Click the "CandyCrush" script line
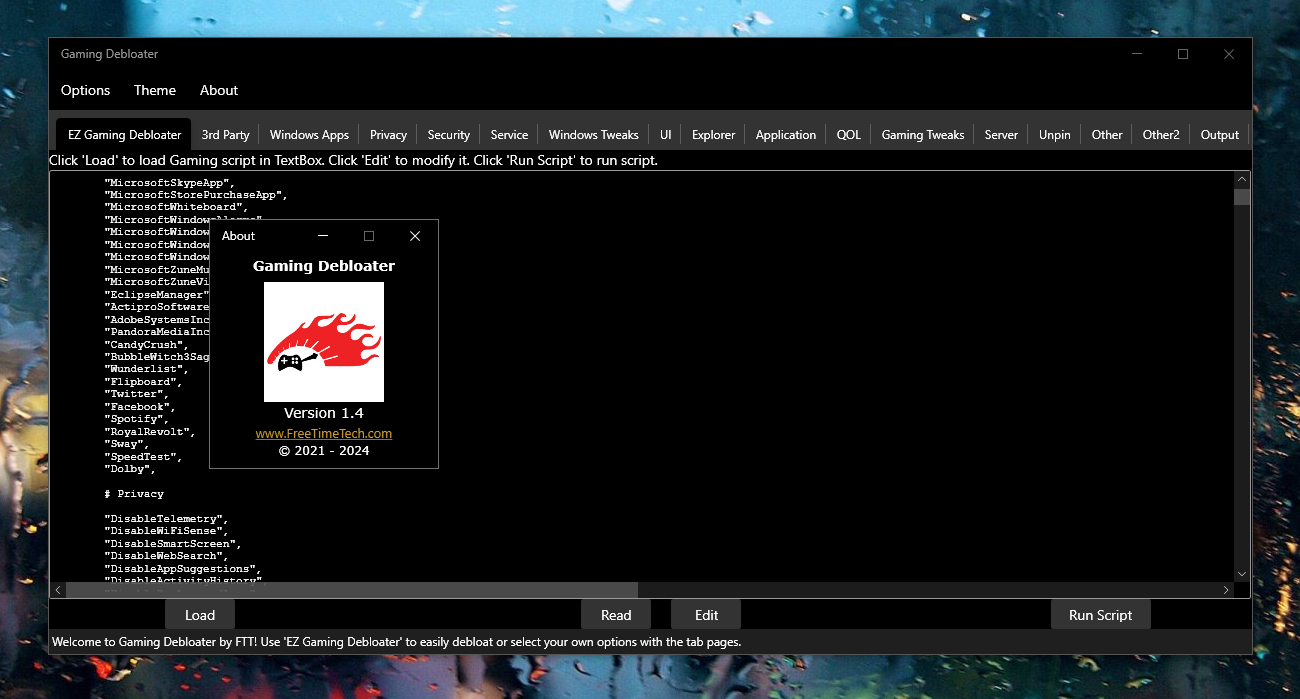This screenshot has width=1300, height=699. (x=146, y=344)
